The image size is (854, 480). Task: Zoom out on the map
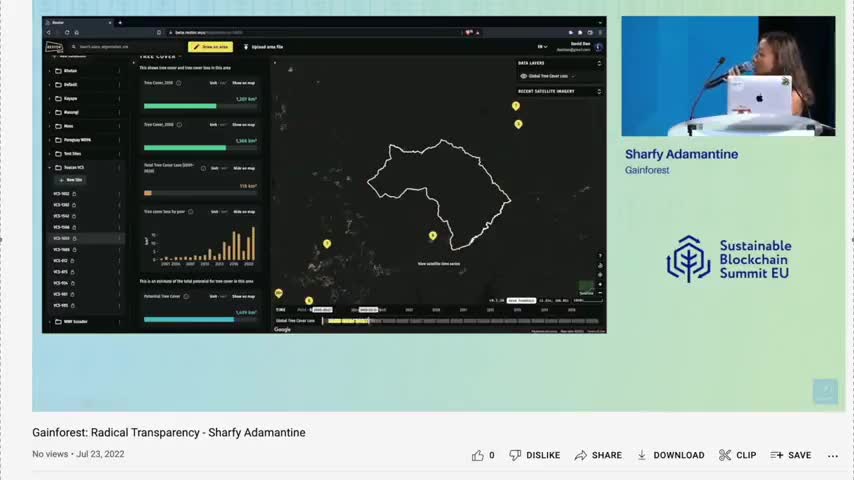click(600, 293)
